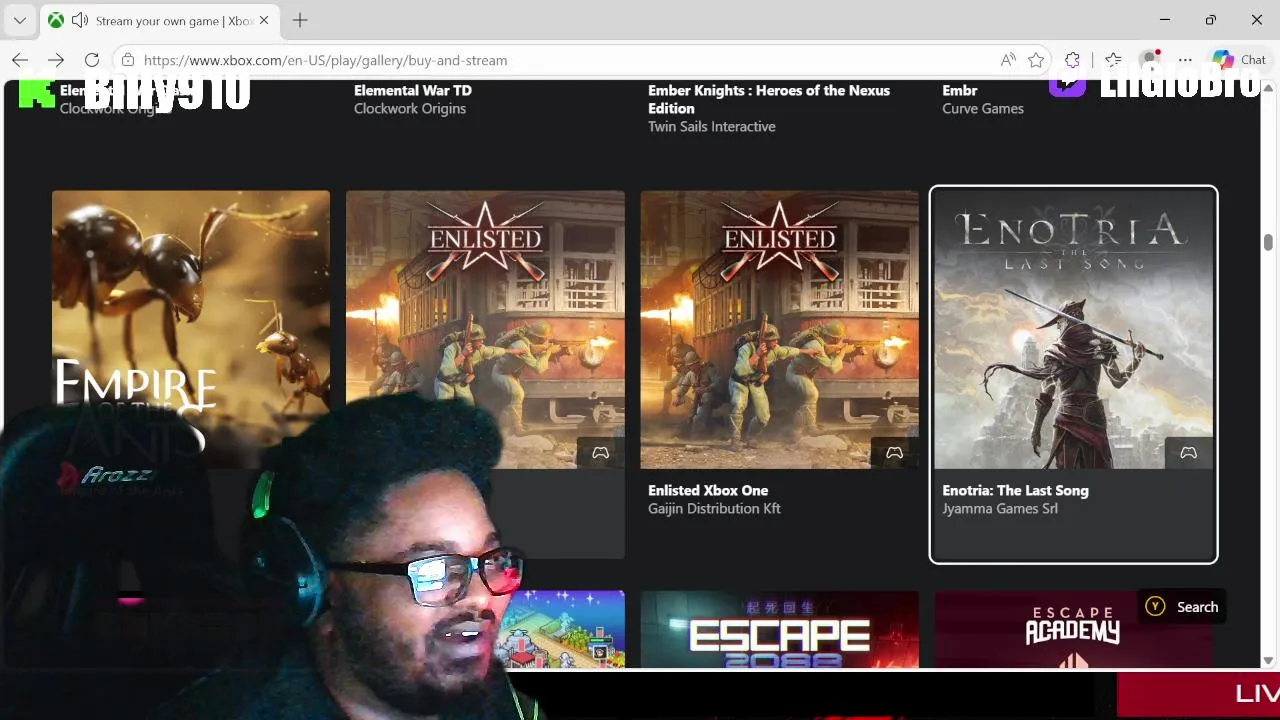Minimize the Edge browser window

pos(1165,20)
